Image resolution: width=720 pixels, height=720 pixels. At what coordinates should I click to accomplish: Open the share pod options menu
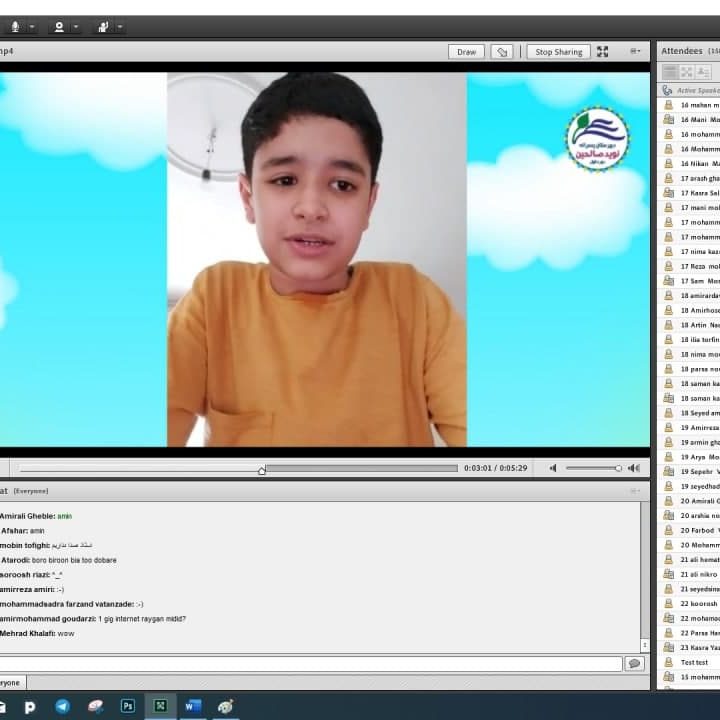pos(635,52)
